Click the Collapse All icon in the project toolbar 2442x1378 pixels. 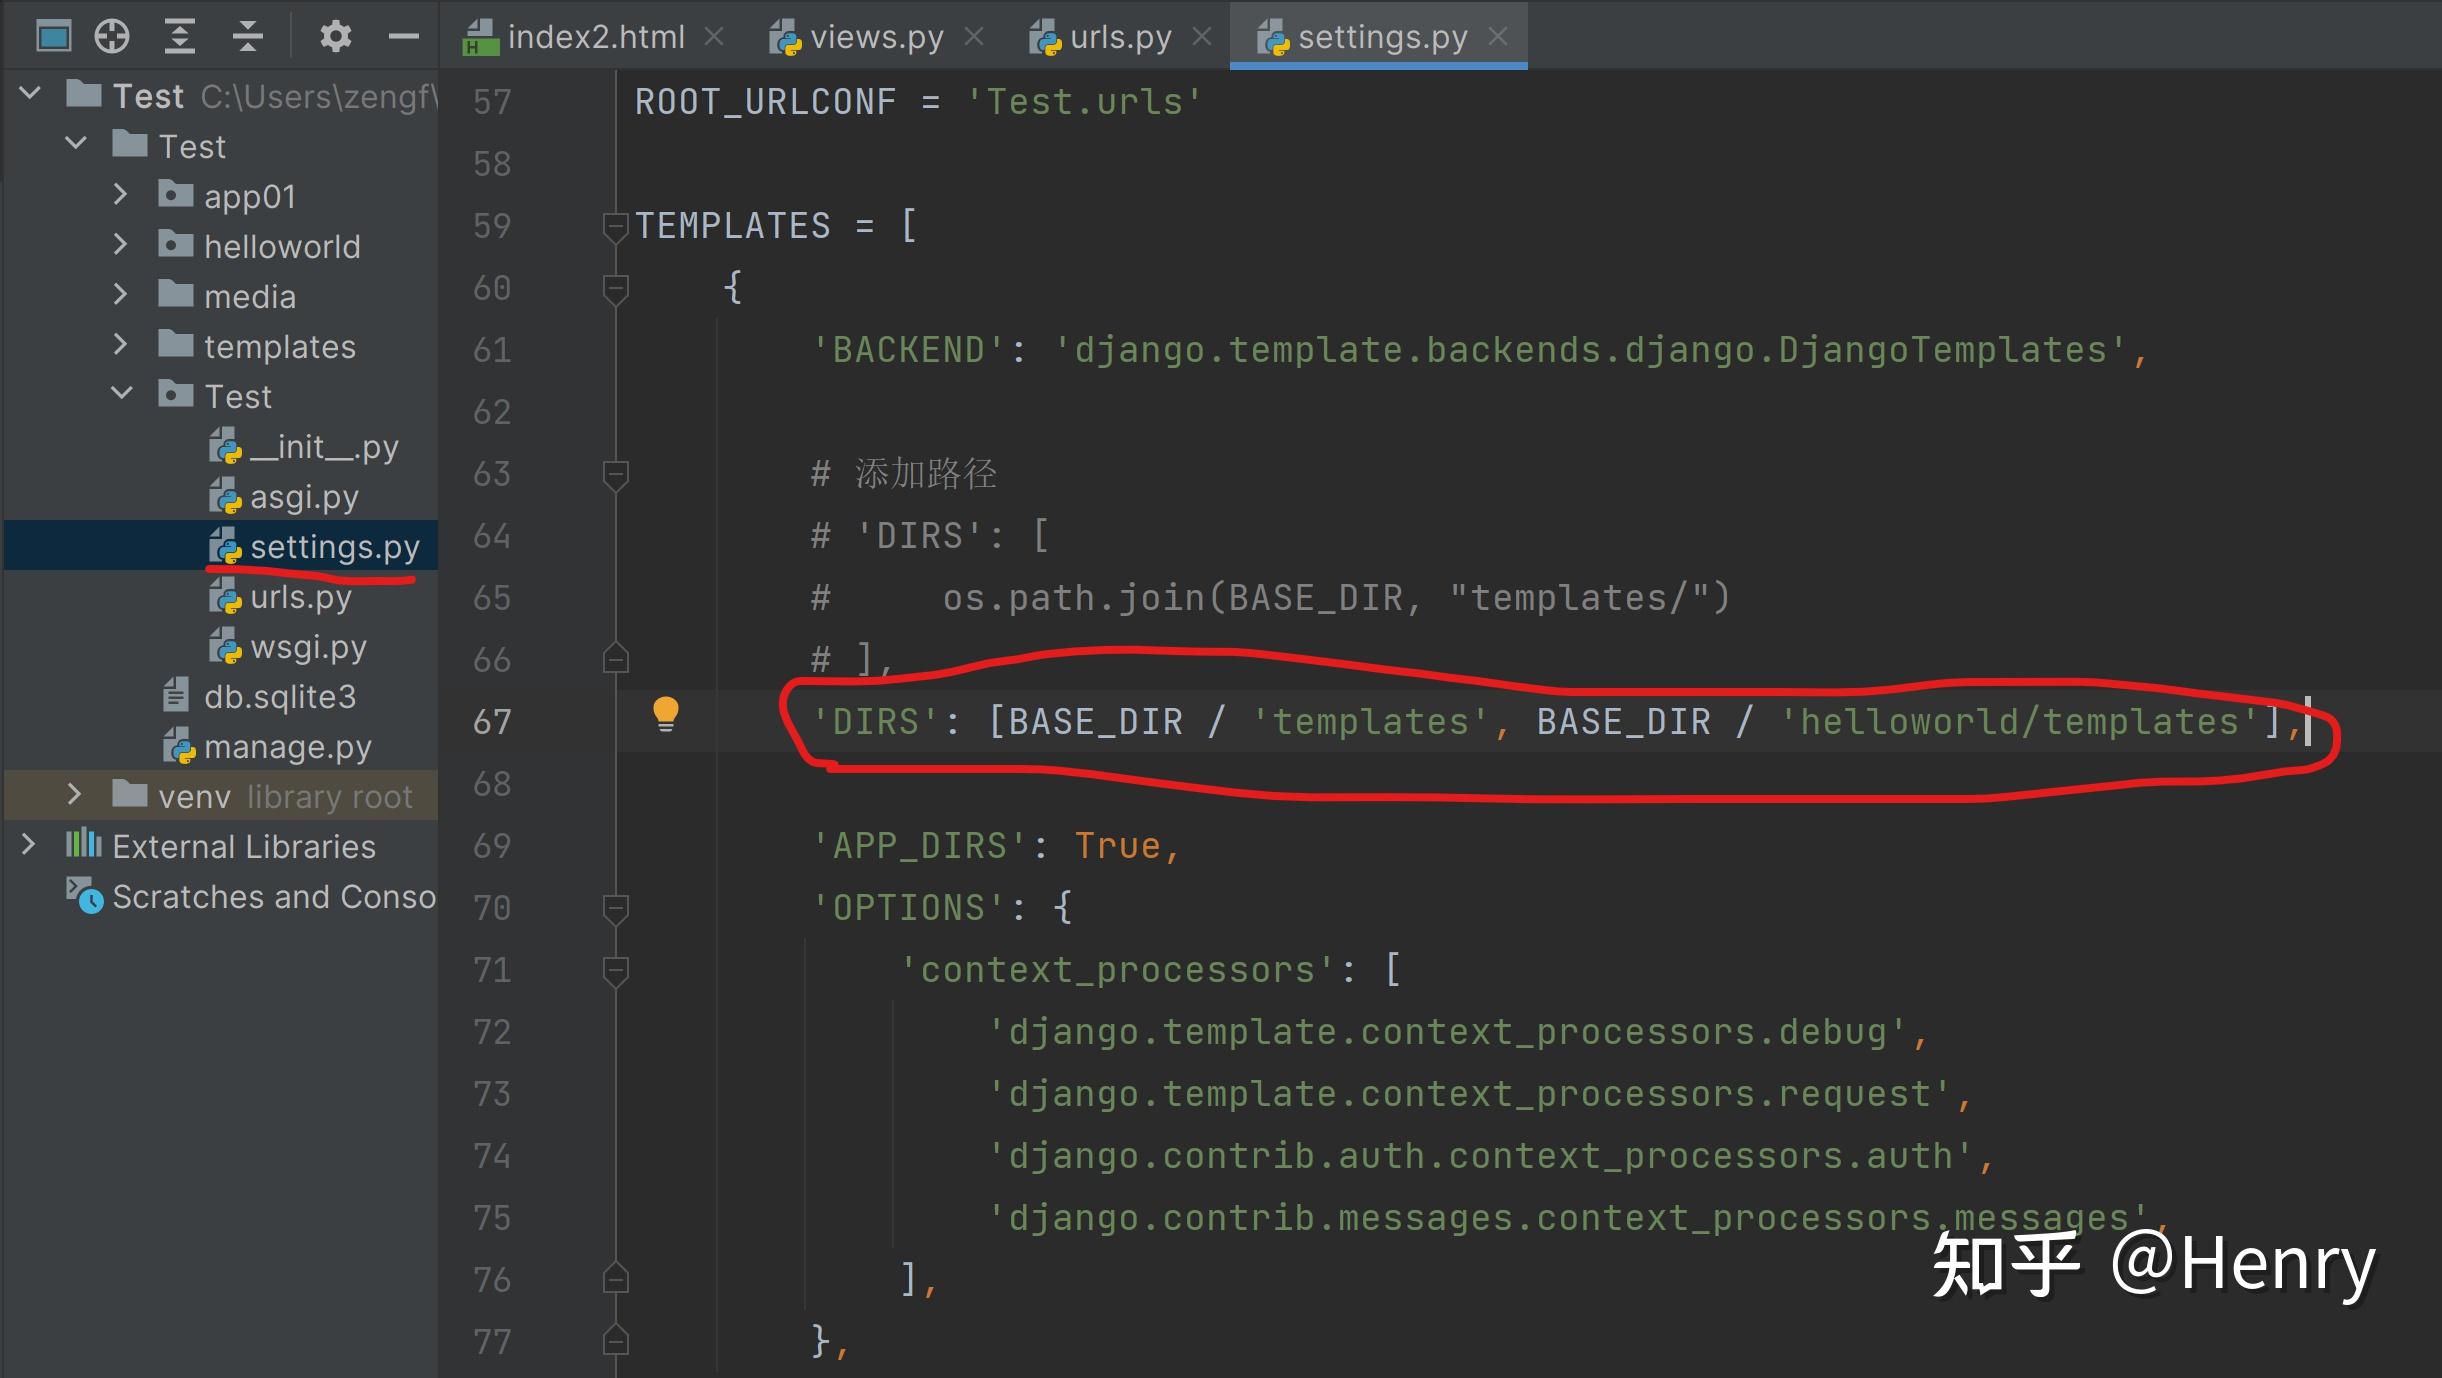pos(247,37)
